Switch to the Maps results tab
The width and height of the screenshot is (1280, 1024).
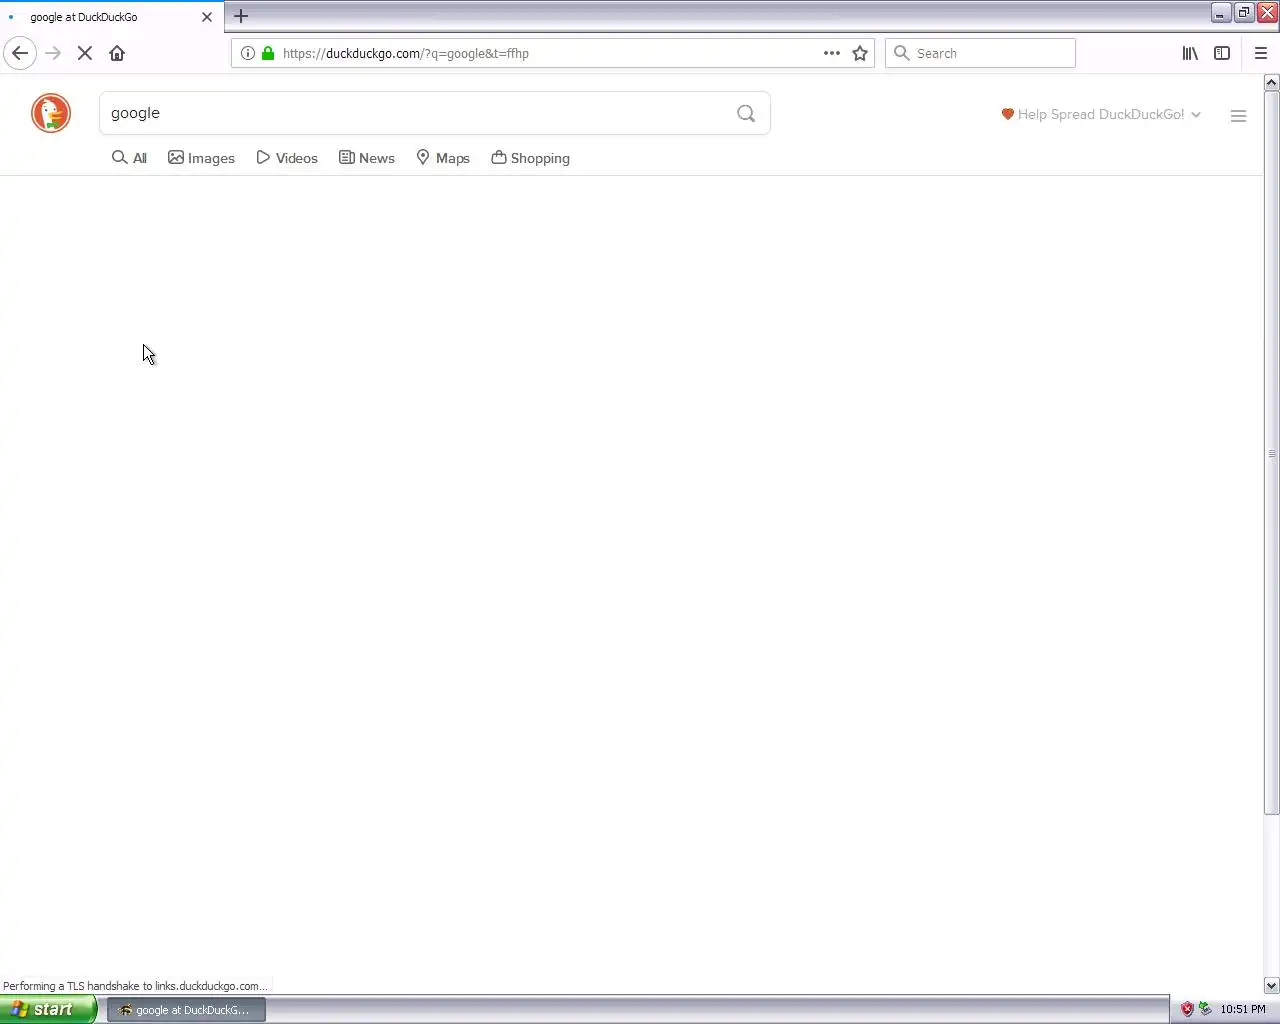click(443, 158)
